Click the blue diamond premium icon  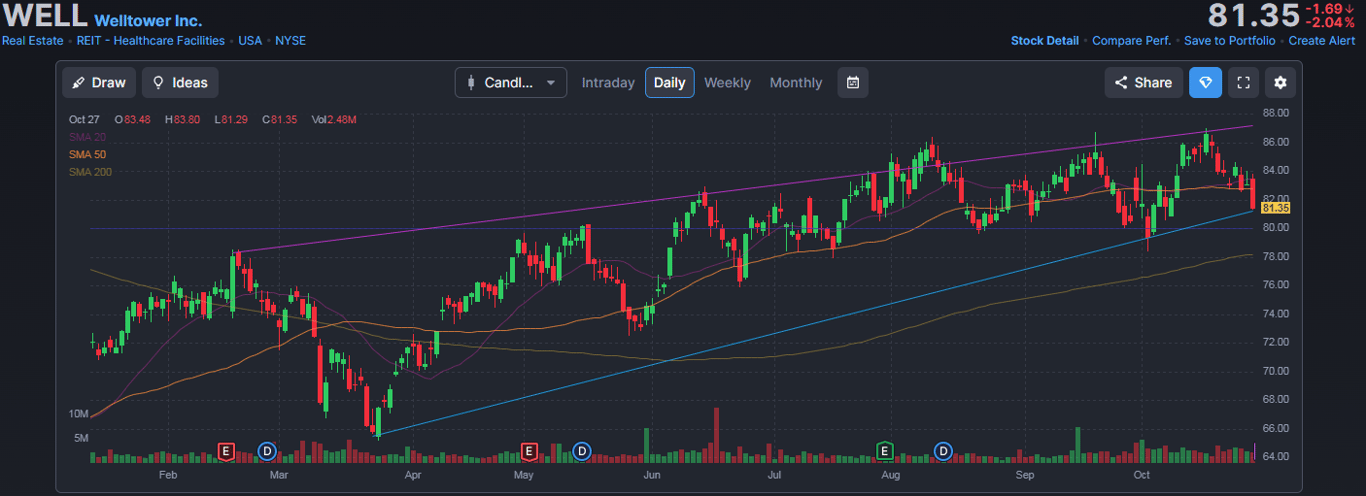(x=1205, y=82)
